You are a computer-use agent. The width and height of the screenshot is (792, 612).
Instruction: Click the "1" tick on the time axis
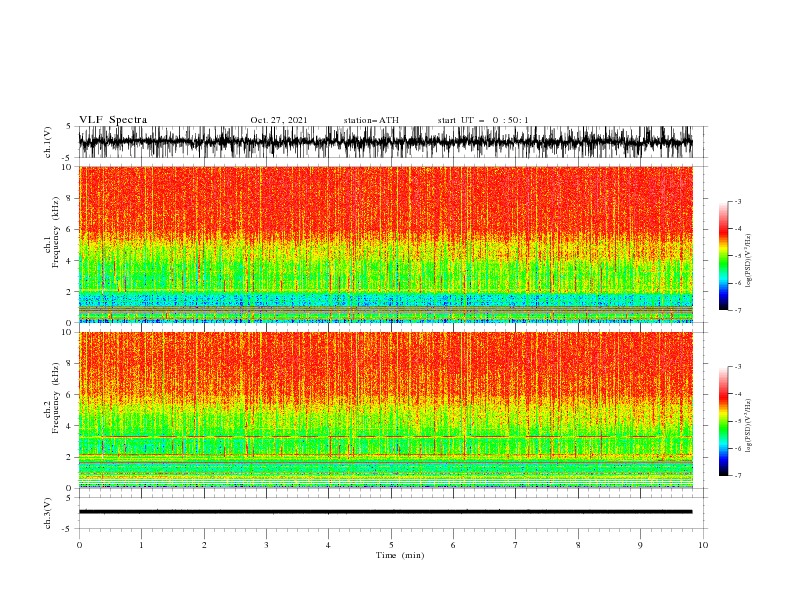[x=141, y=545]
